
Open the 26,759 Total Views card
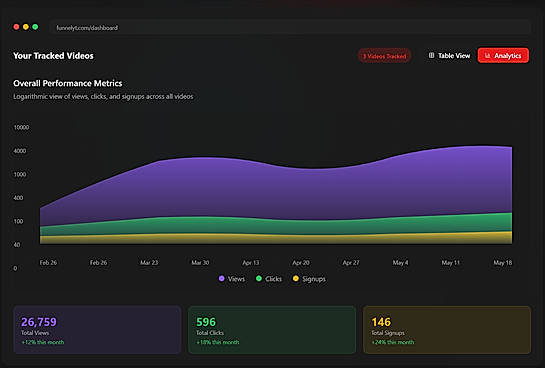coord(97,330)
